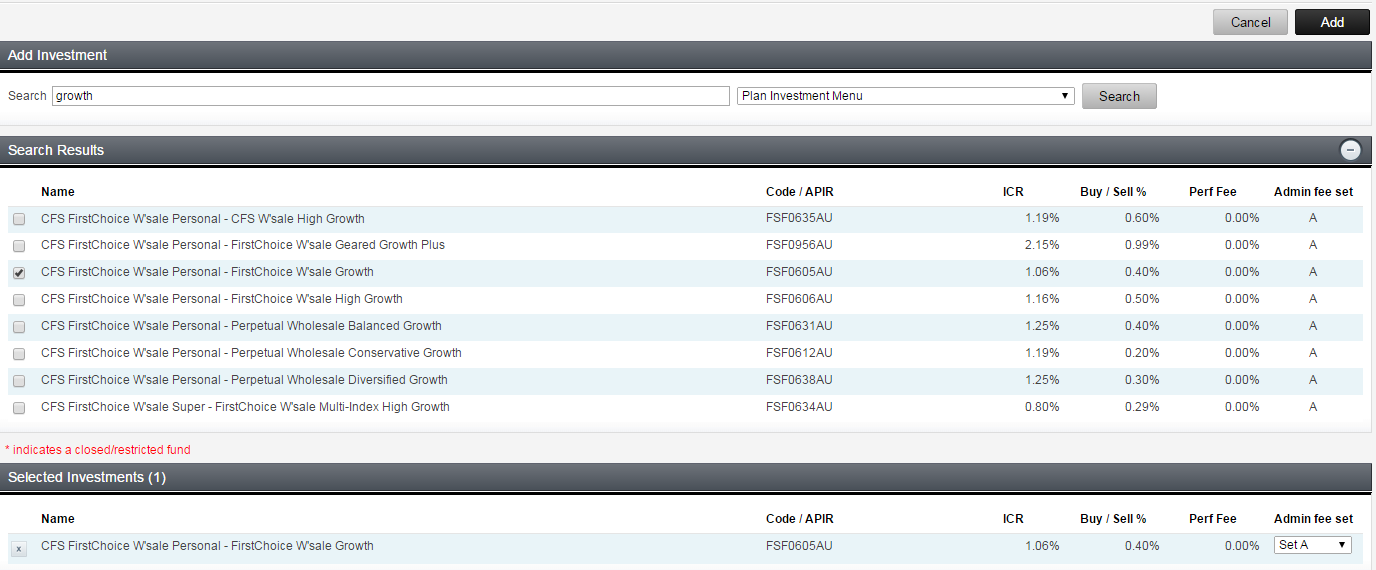Click FSF0631AU code cell

tap(799, 326)
